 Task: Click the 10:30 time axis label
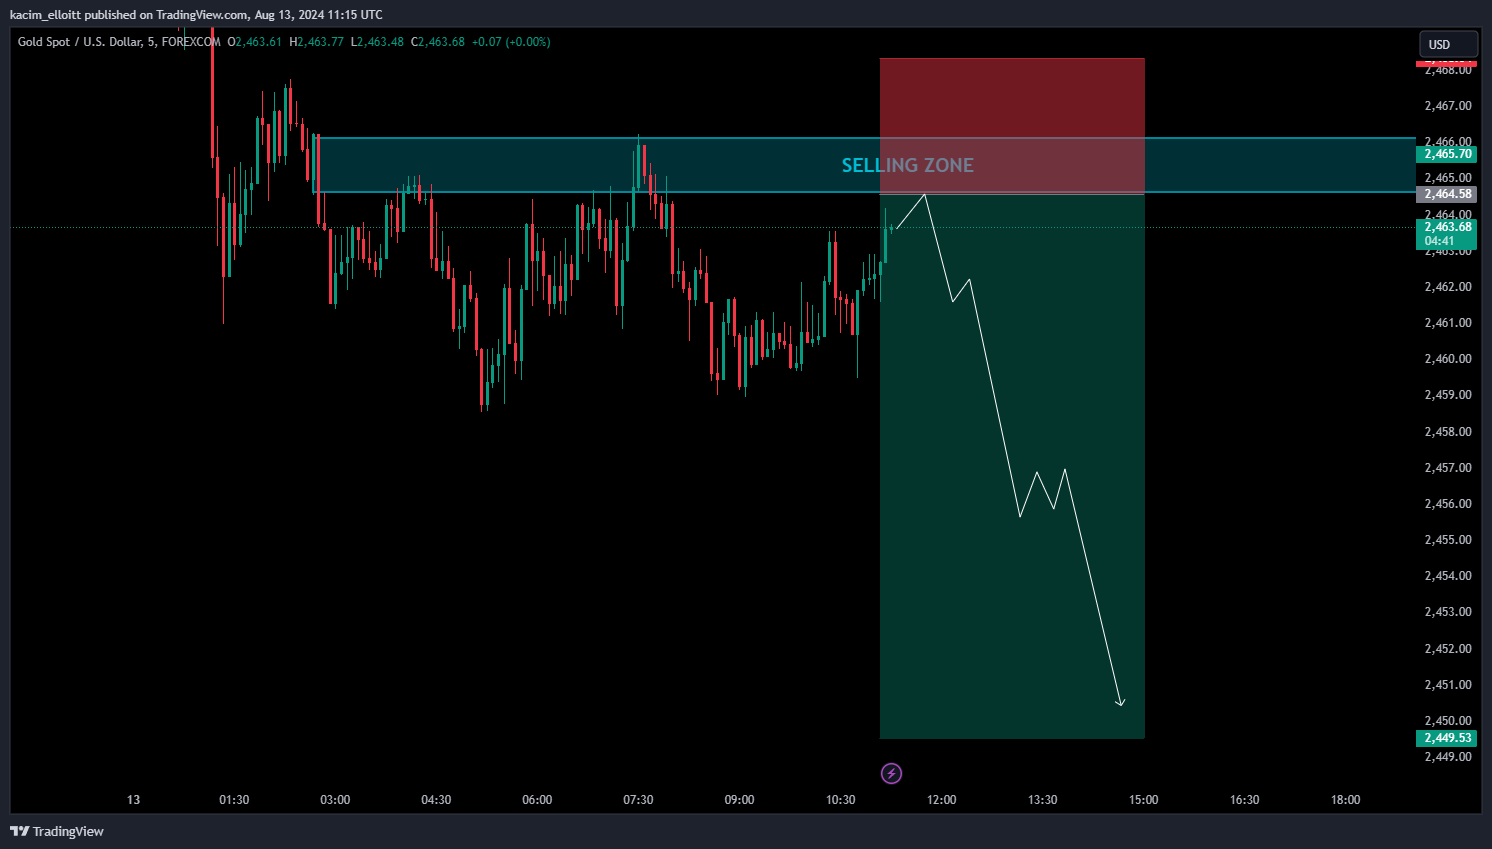click(x=841, y=800)
